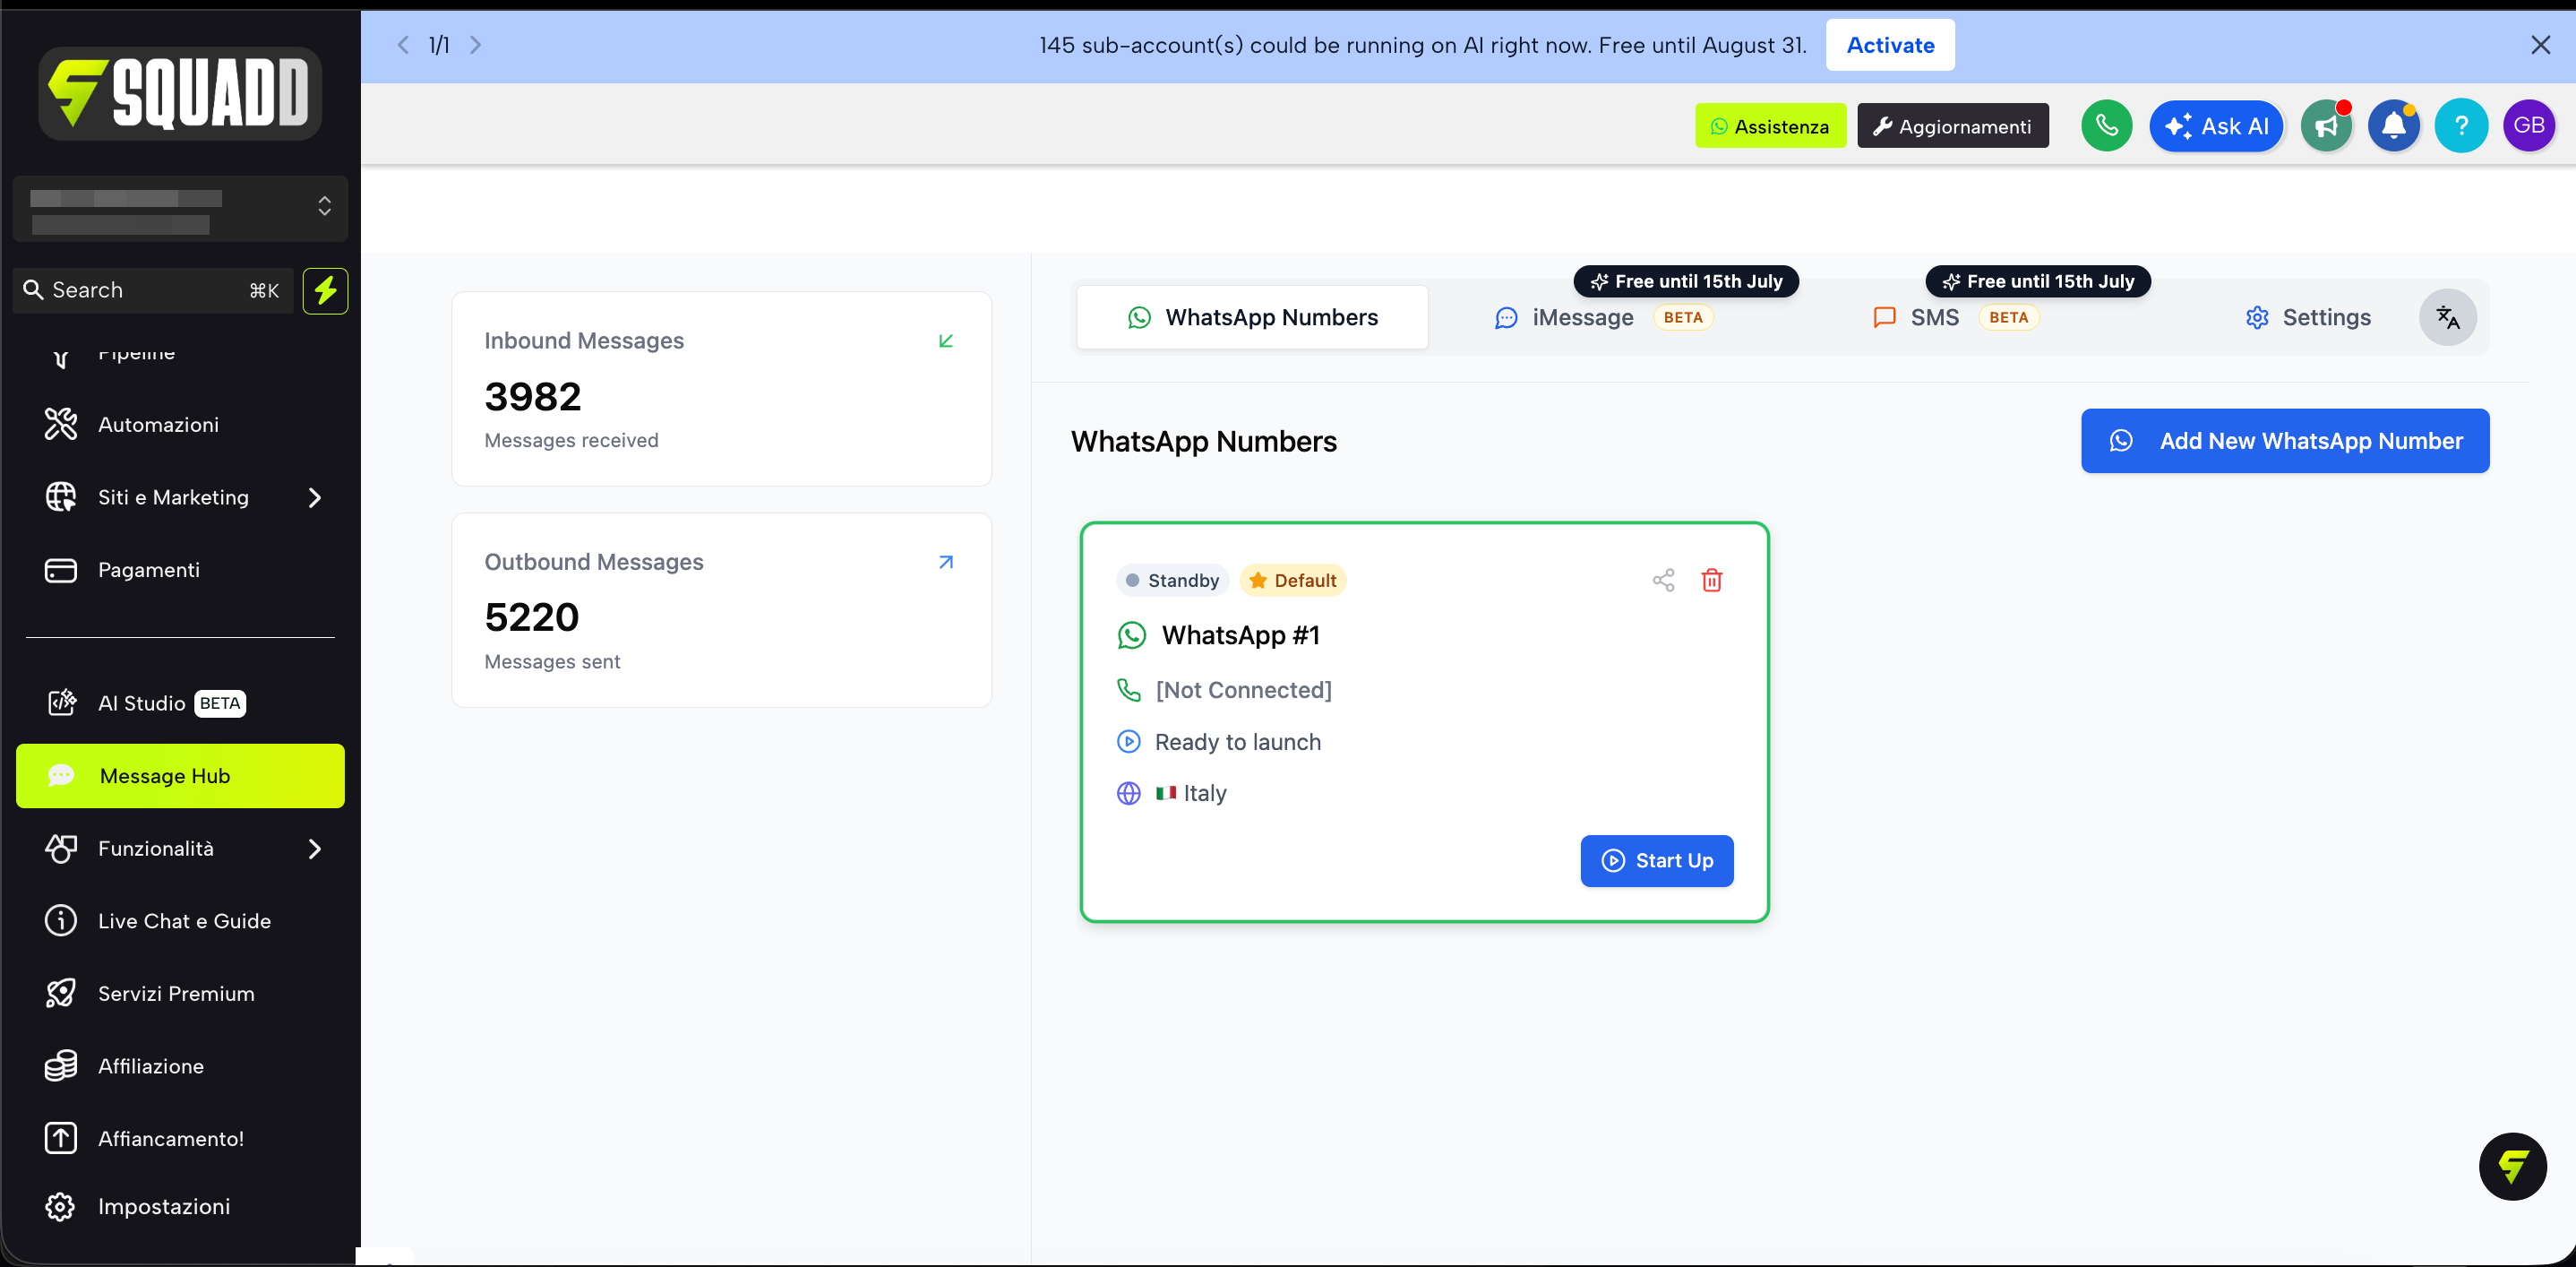Viewport: 2576px width, 1267px height.
Task: Delete WhatsApp #1 with the trash icon
Action: point(1711,580)
